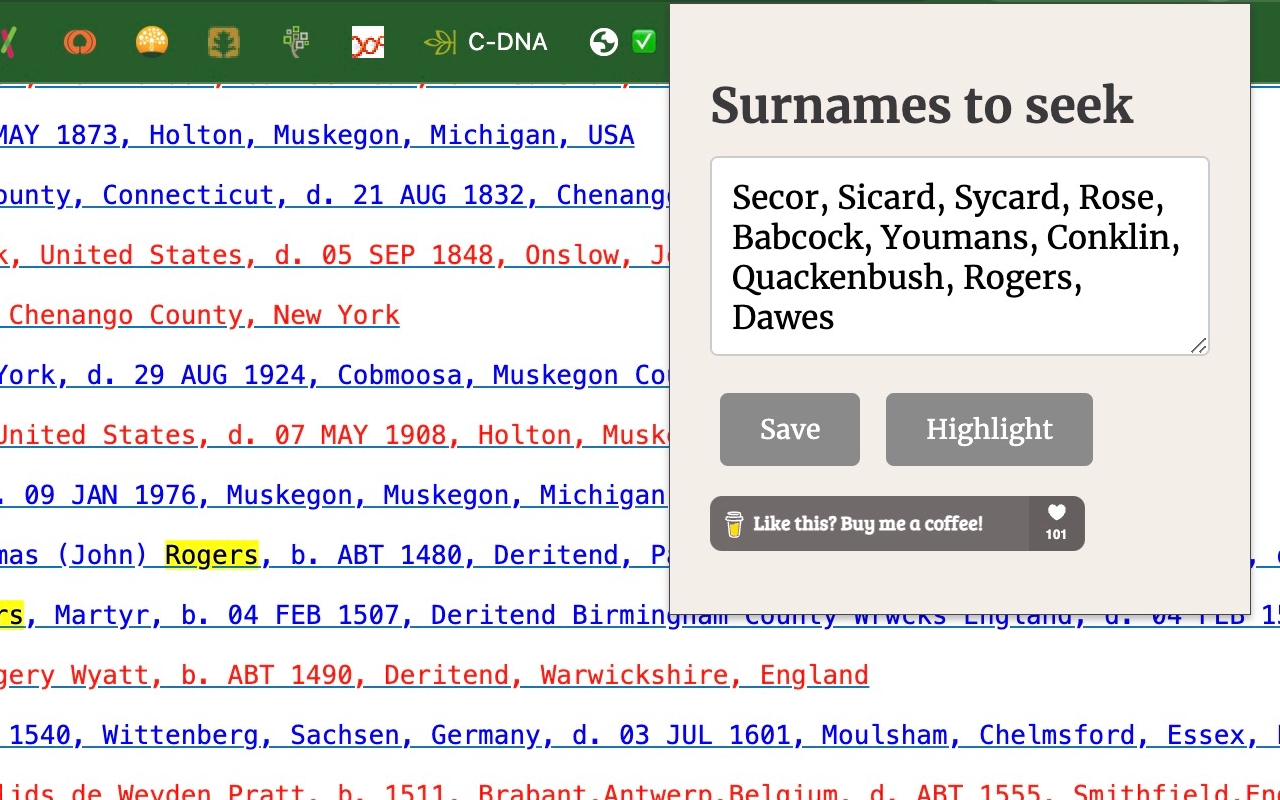This screenshot has height=800, width=1280.
Task: Open the orange MyHeritage bookmark icon
Action: [x=80, y=42]
